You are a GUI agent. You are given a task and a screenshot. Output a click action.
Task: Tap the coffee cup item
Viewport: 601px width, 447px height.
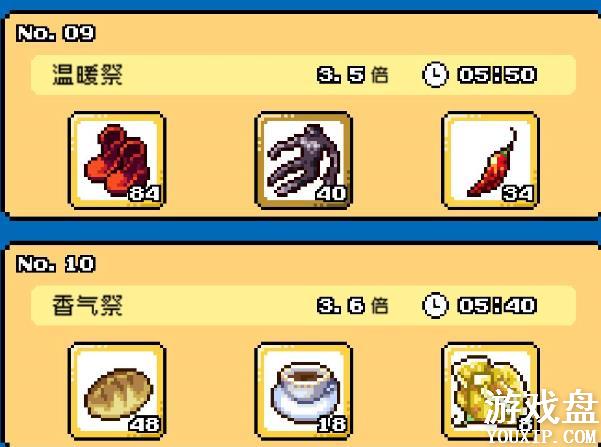pyautogui.click(x=304, y=391)
